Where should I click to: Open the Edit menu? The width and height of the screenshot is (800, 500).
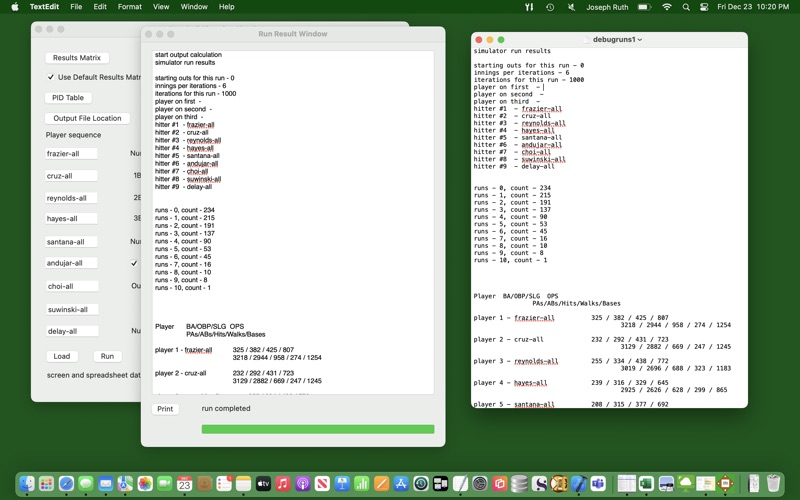point(100,7)
